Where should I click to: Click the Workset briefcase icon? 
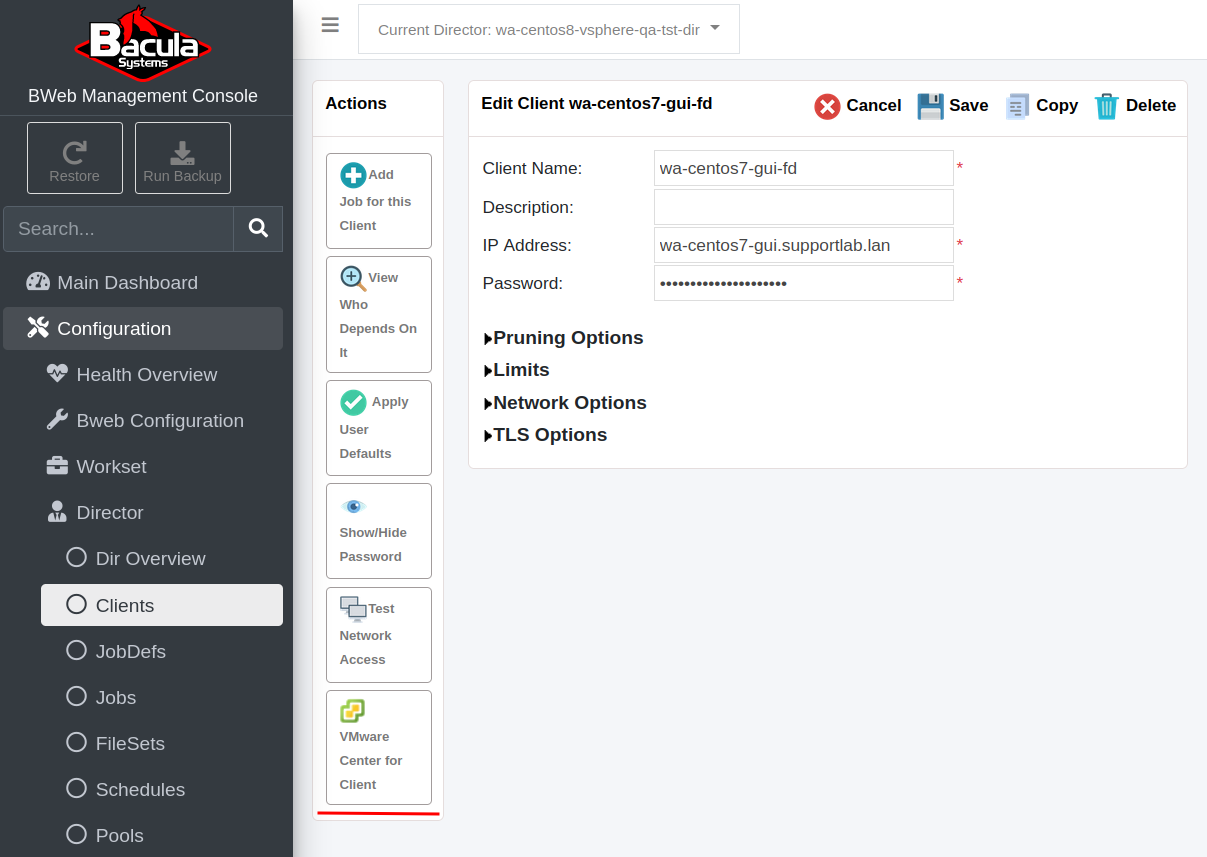coord(57,466)
